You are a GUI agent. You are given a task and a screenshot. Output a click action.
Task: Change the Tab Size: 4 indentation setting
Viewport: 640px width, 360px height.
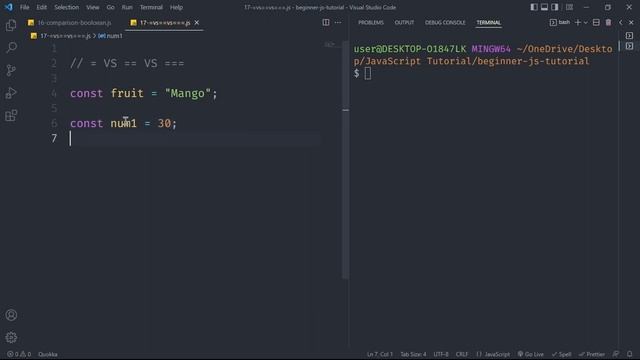coord(413,354)
